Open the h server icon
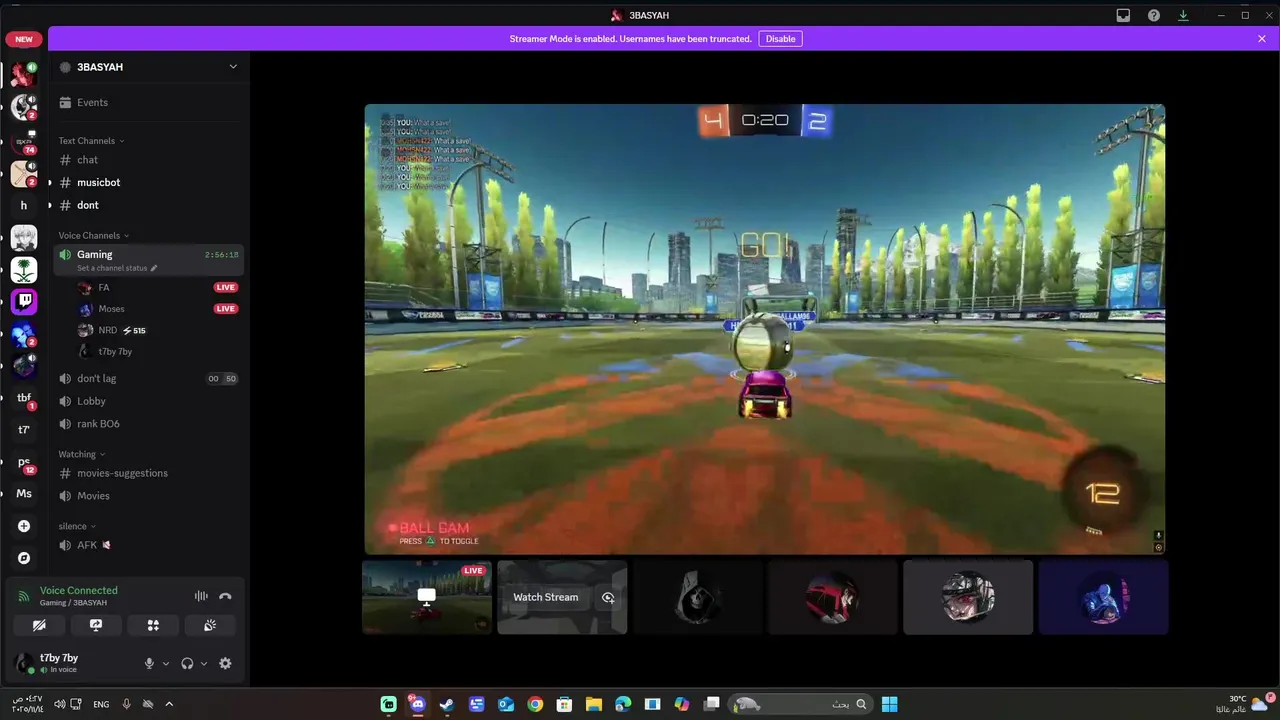Viewport: 1280px width, 720px height. [x=24, y=205]
